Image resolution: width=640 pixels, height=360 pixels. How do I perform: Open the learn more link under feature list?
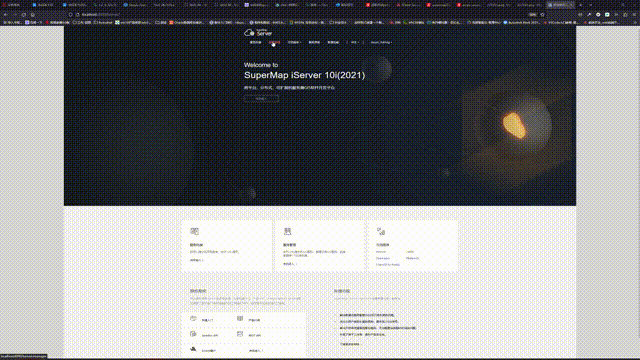point(351,344)
